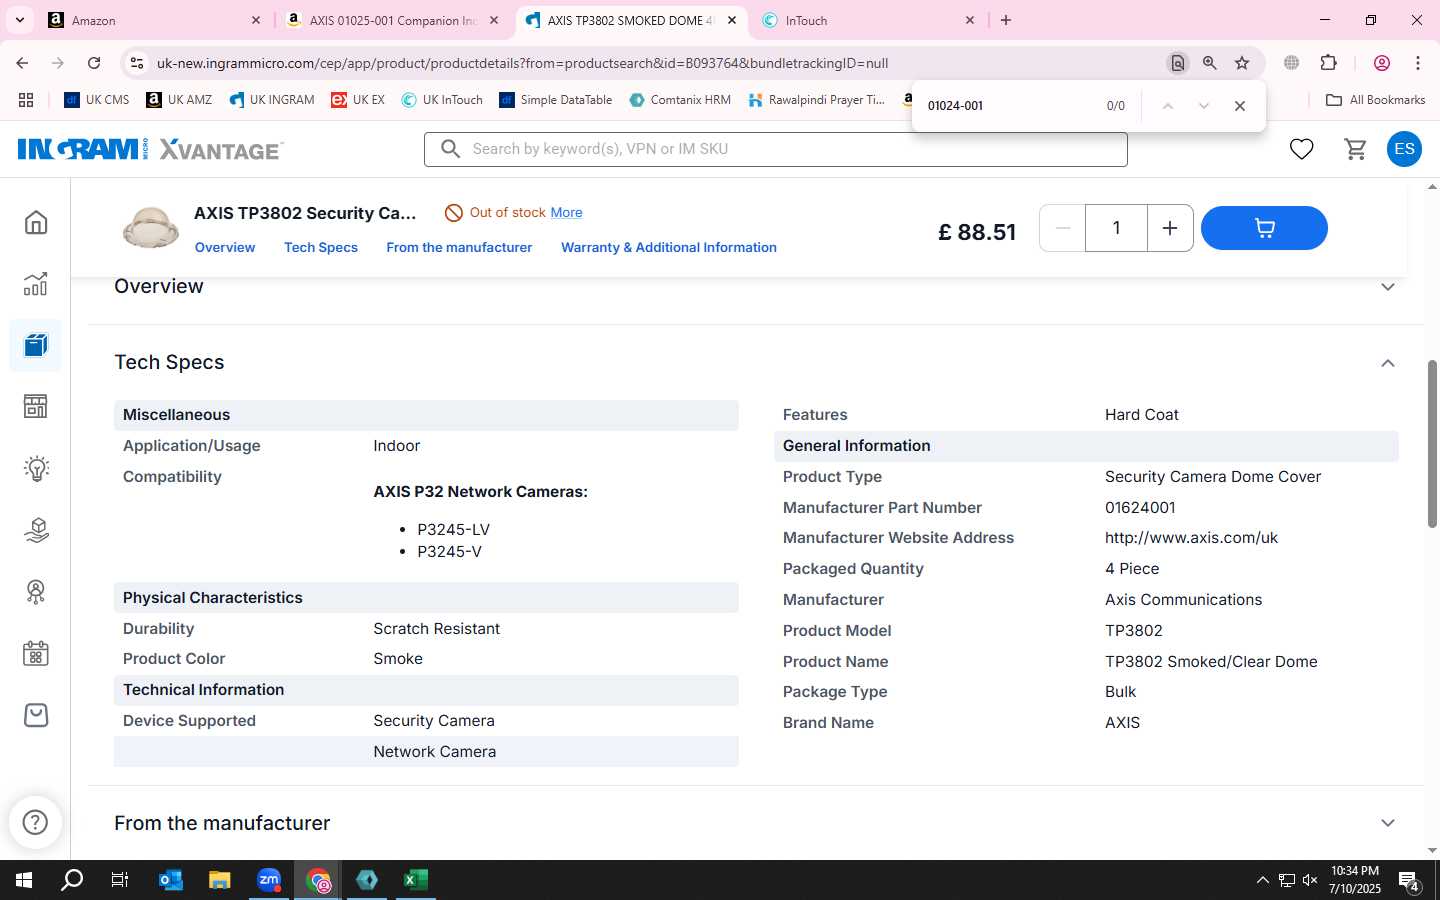Collapse the Tech Specs section chevron
1440x900 pixels.
click(x=1387, y=363)
